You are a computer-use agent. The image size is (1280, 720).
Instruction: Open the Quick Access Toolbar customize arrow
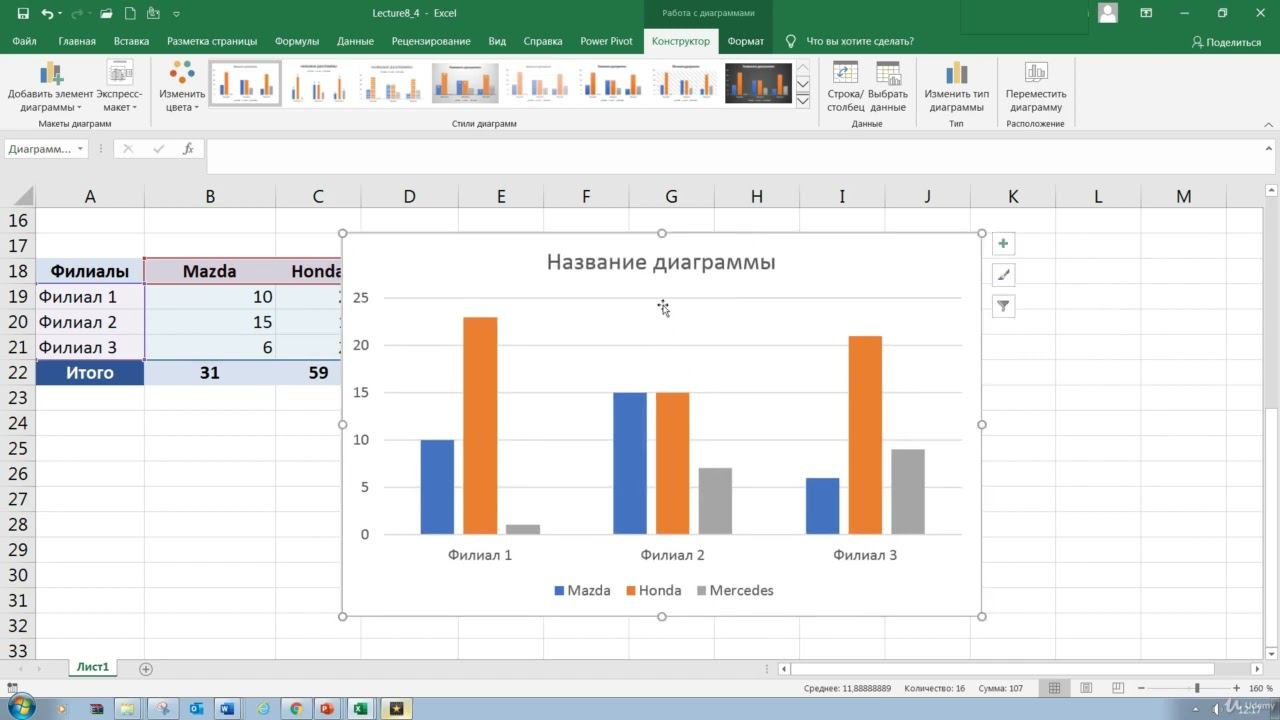pyautogui.click(x=177, y=14)
